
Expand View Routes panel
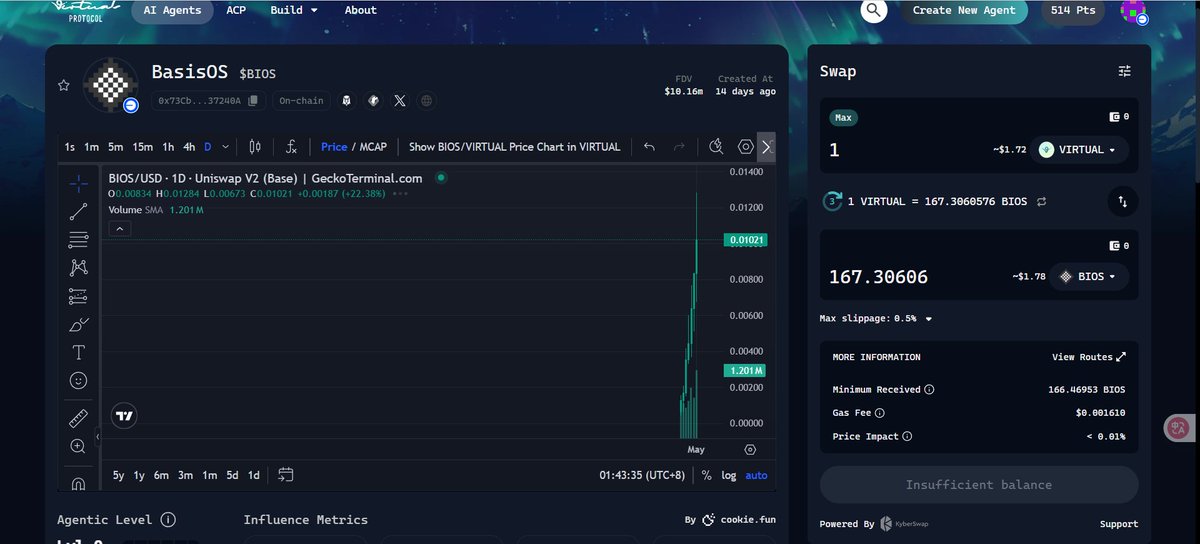(x=1089, y=357)
